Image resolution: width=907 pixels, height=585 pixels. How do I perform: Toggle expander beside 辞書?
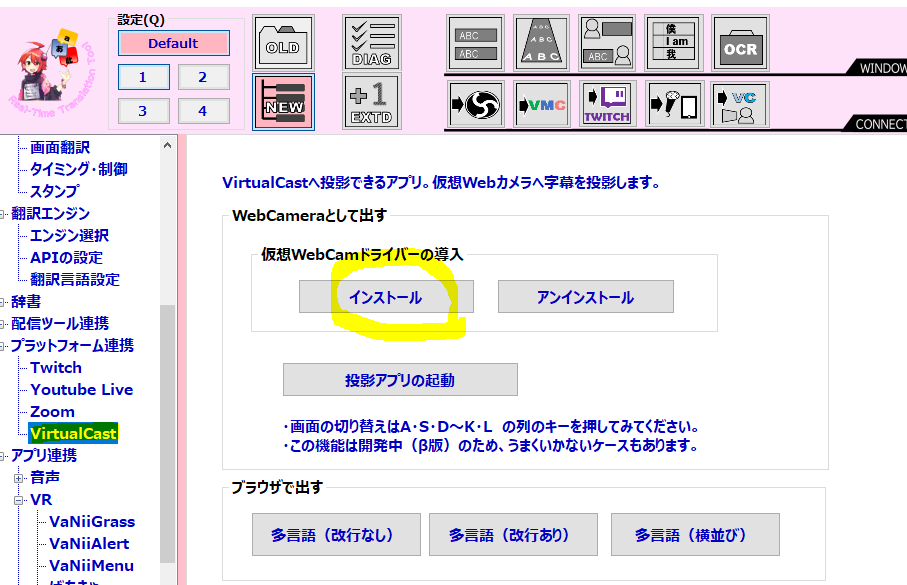tap(2, 303)
